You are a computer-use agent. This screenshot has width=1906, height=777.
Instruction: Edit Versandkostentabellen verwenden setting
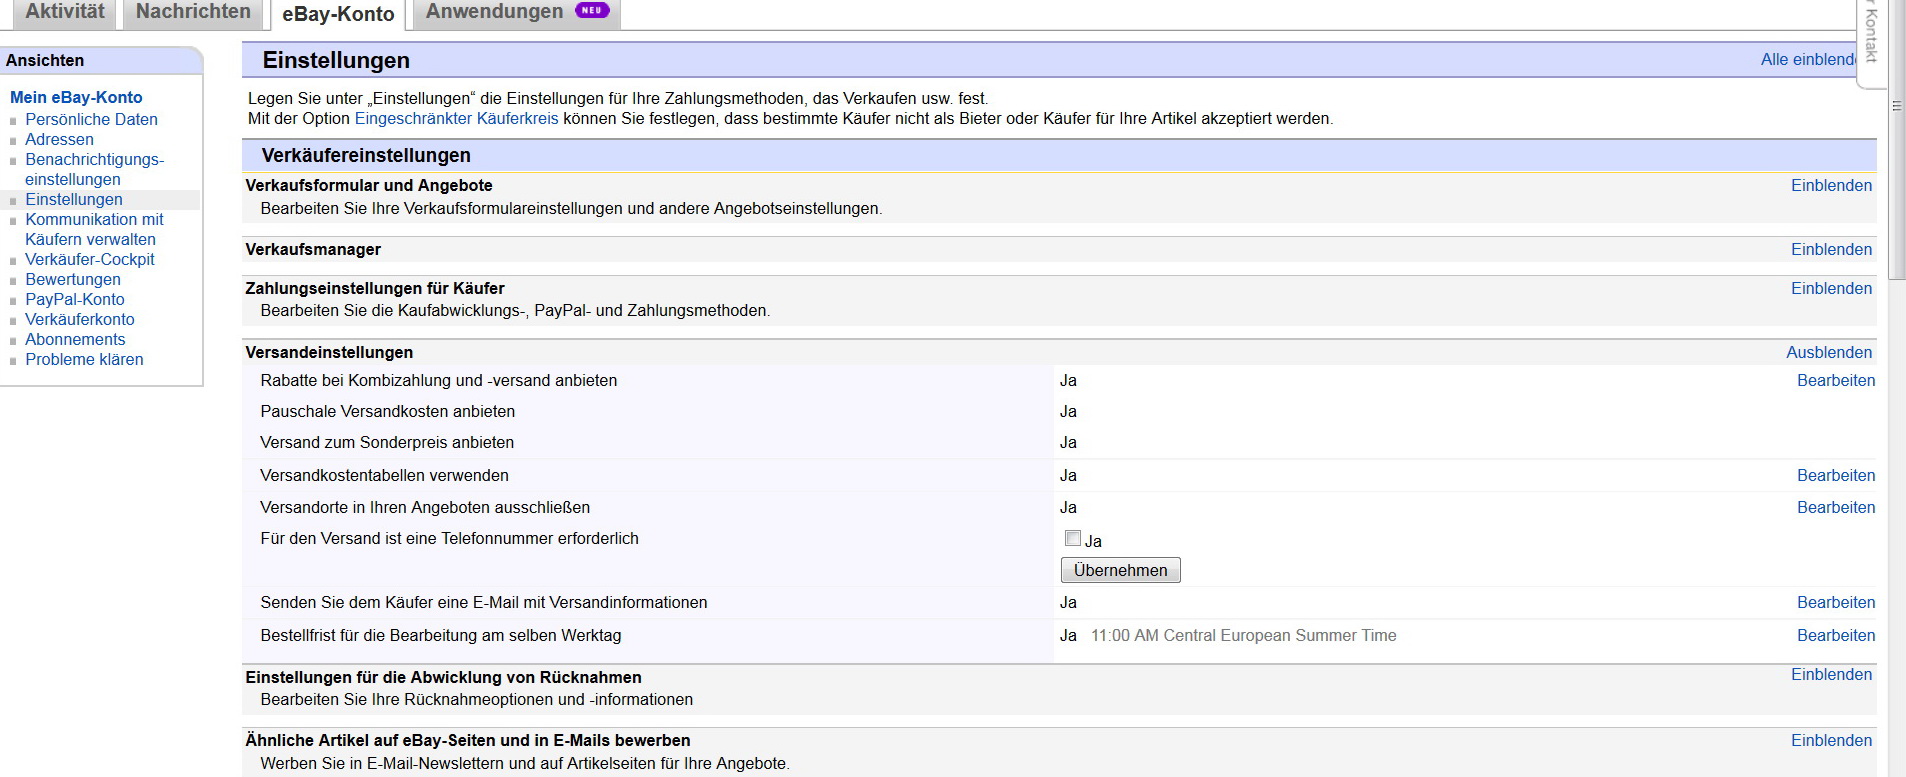click(x=1835, y=476)
